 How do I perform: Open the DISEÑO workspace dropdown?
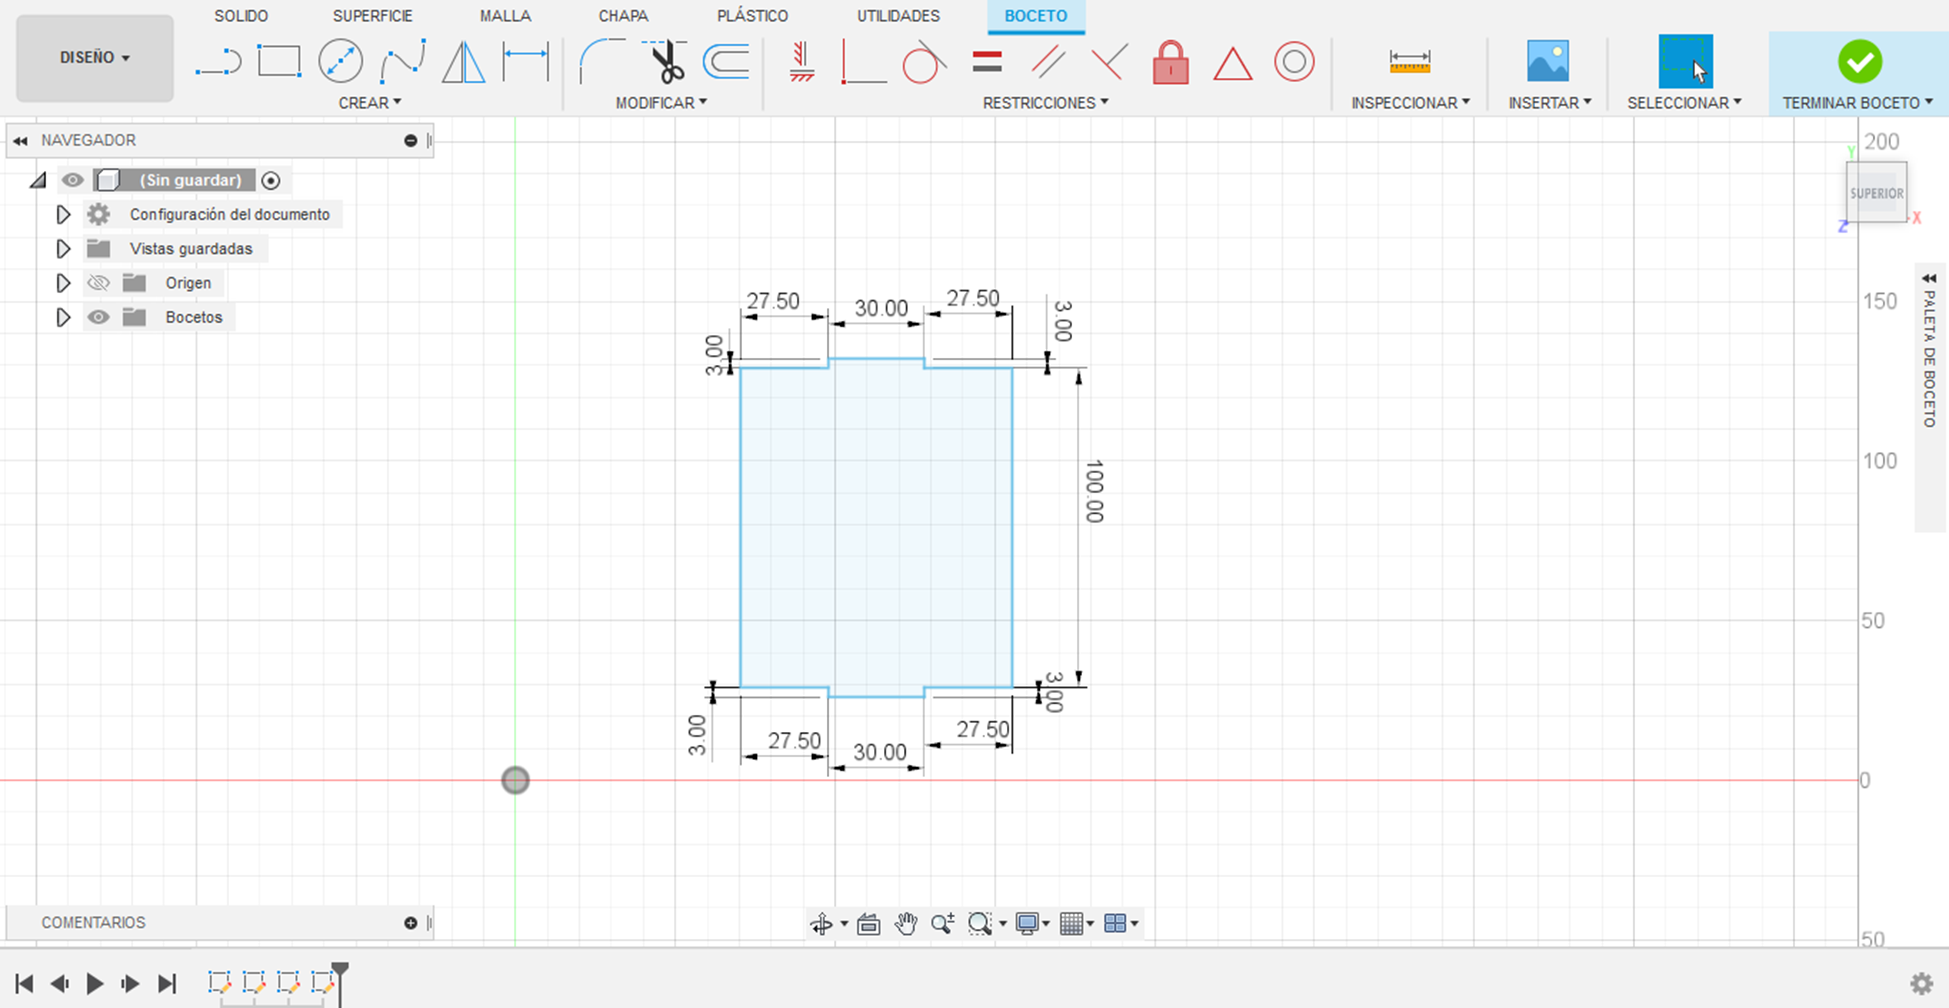click(x=95, y=58)
